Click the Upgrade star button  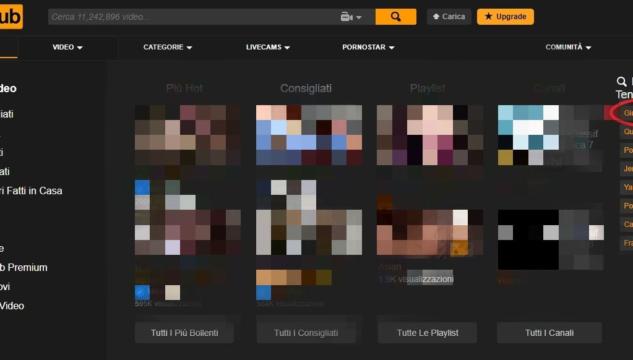[505, 17]
